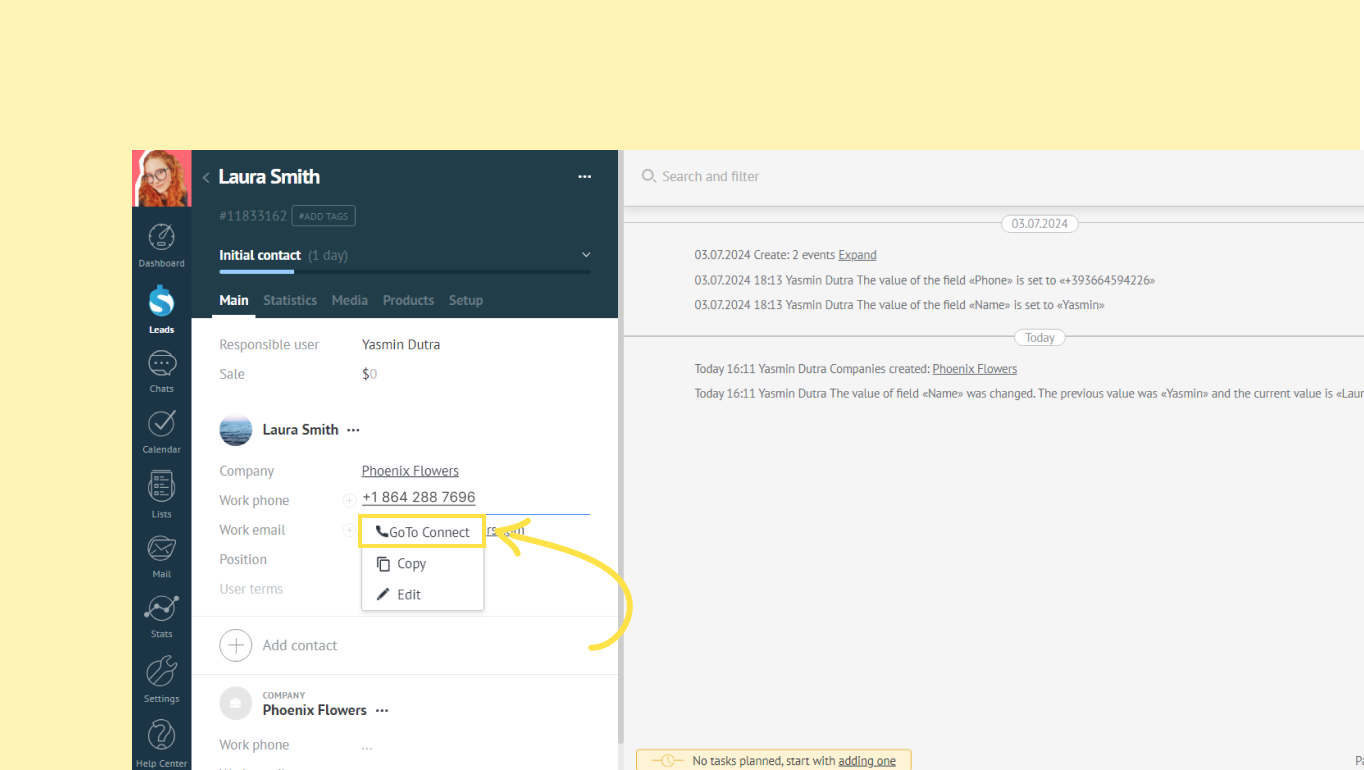This screenshot has width=1364, height=770.
Task: Click the add contact plus circle icon
Action: 236,646
